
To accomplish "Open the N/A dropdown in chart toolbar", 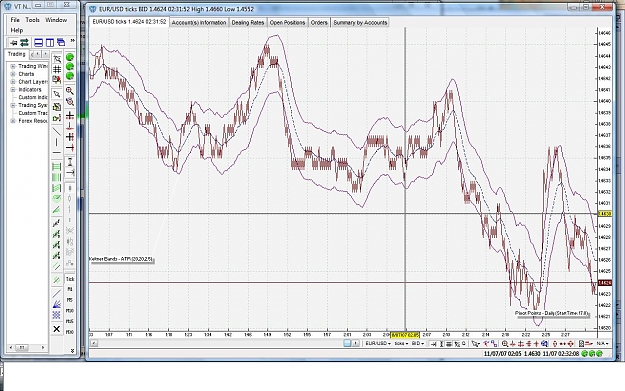I will [x=602, y=344].
